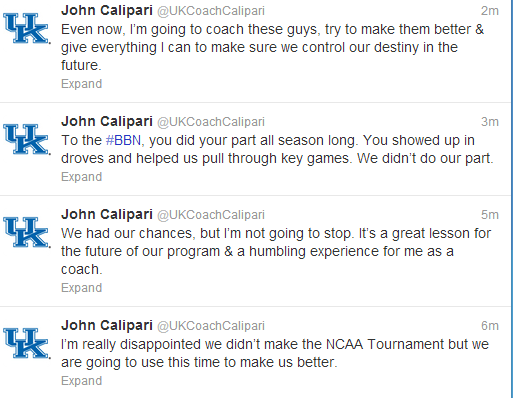This screenshot has width=513, height=398.
Task: Expand the 'We had our chances' tweet
Action: coord(81,288)
